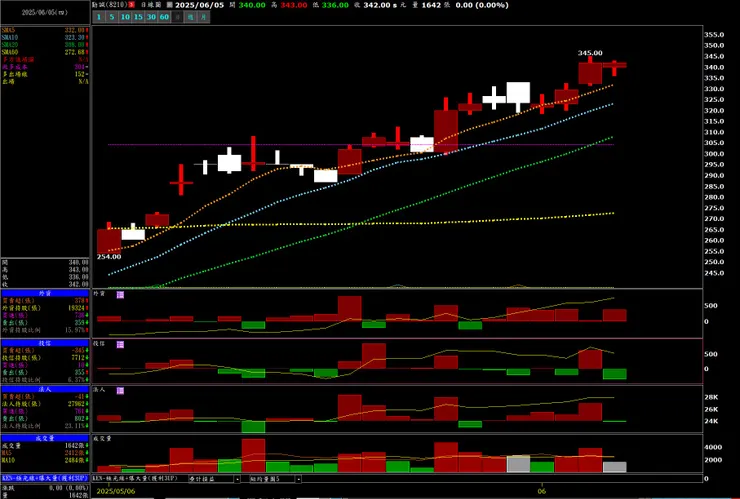Open the settings icon in the 外資 panel

click(x=120, y=295)
